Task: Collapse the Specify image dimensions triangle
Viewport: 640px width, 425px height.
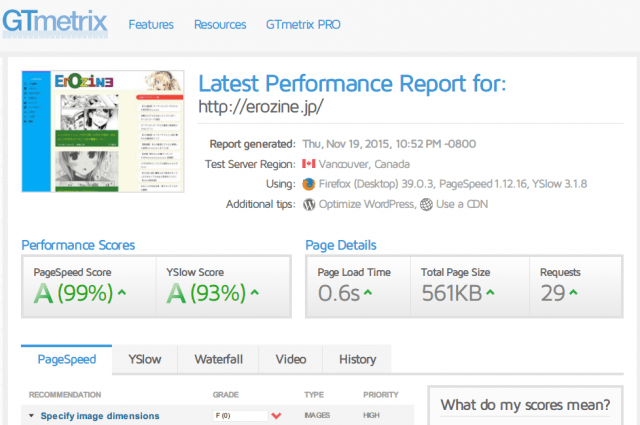Action: [x=31, y=416]
